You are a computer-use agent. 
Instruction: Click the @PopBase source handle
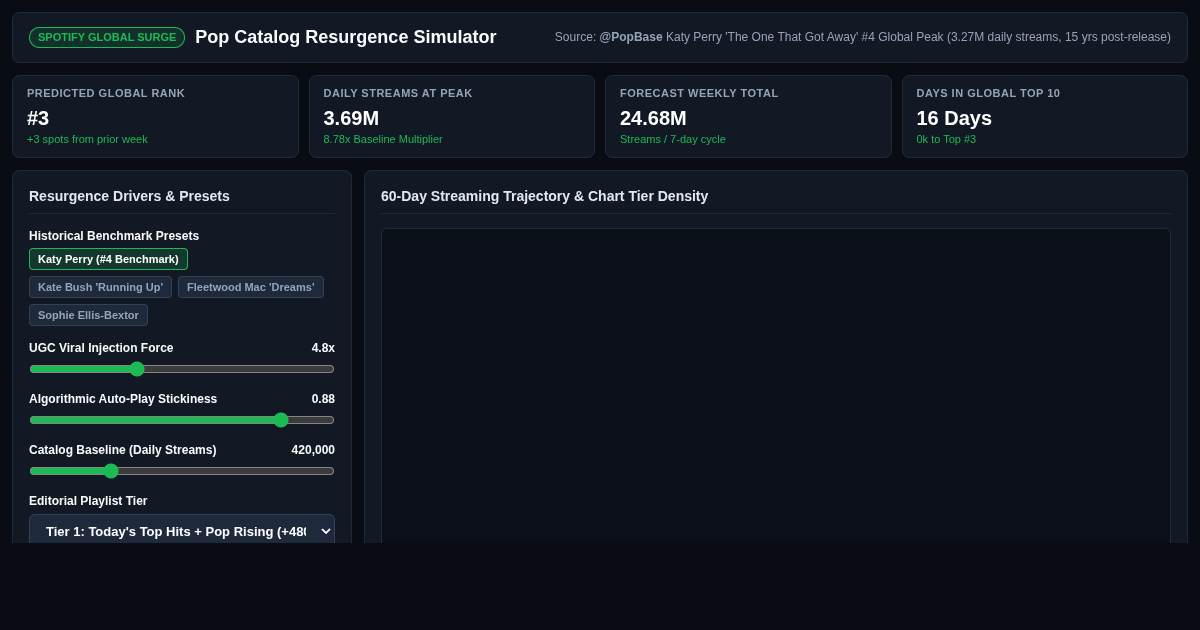pyautogui.click(x=631, y=37)
